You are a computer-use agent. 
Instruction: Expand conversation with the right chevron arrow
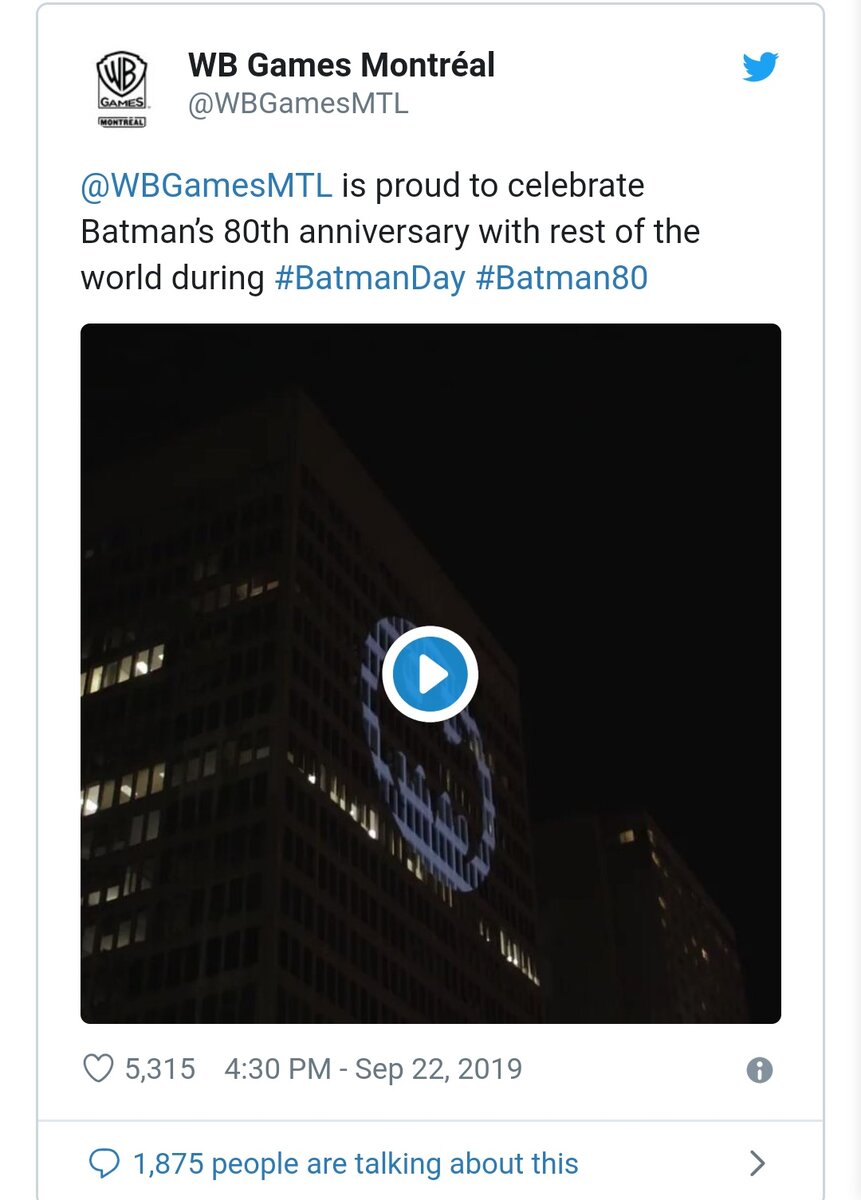coord(757,1163)
